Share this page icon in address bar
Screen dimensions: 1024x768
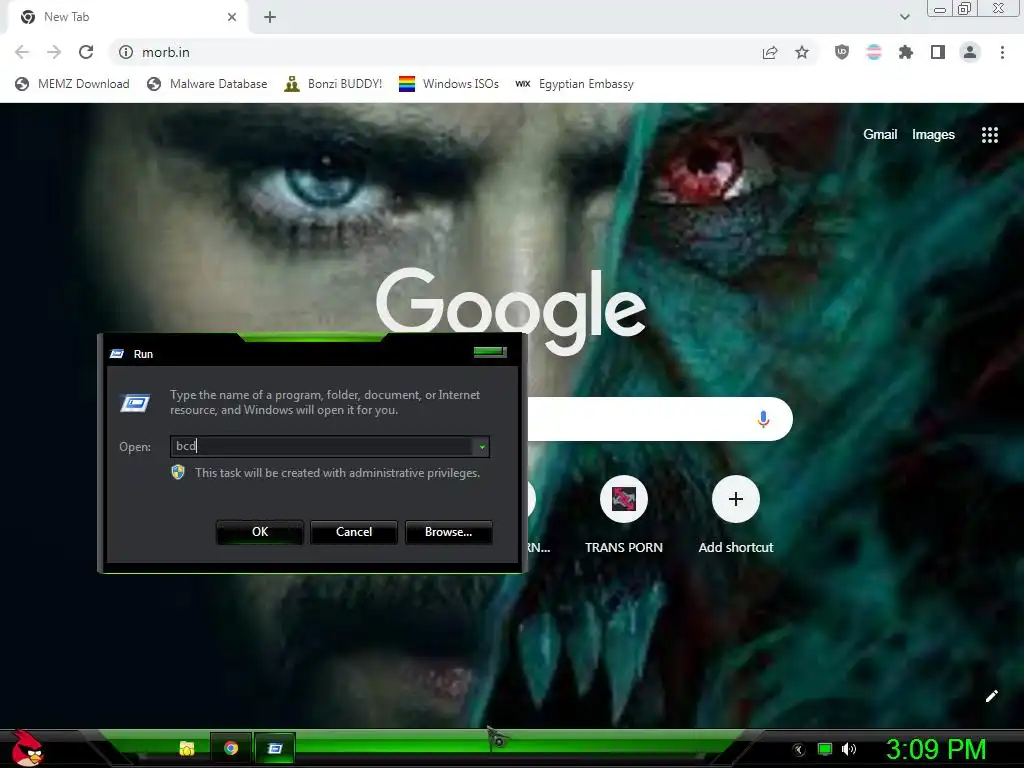point(770,52)
